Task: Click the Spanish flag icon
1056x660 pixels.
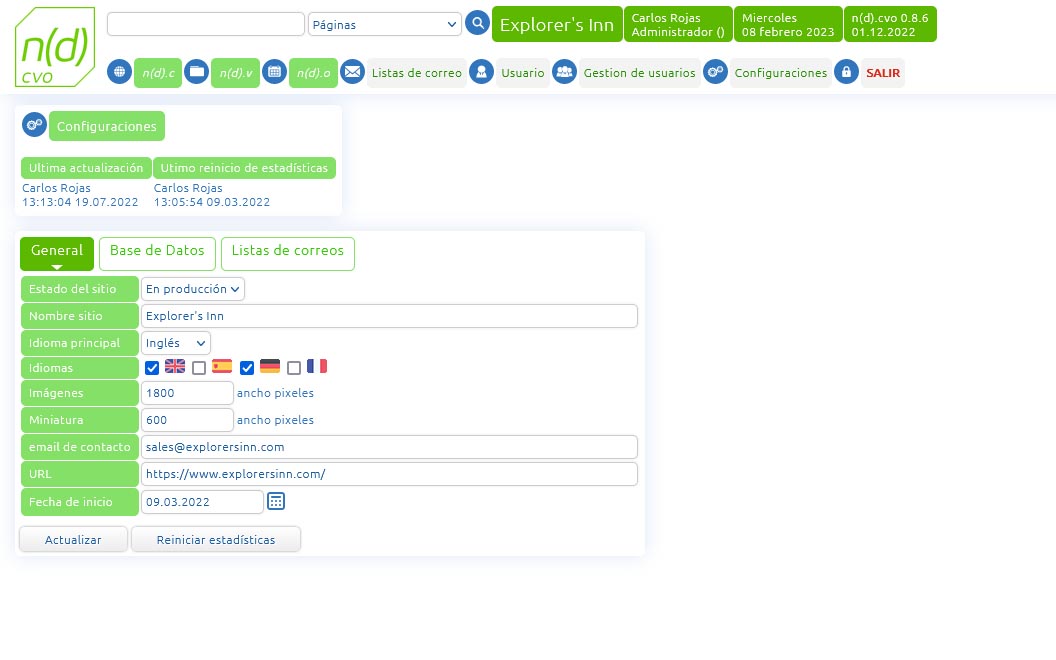Action: coord(222,366)
